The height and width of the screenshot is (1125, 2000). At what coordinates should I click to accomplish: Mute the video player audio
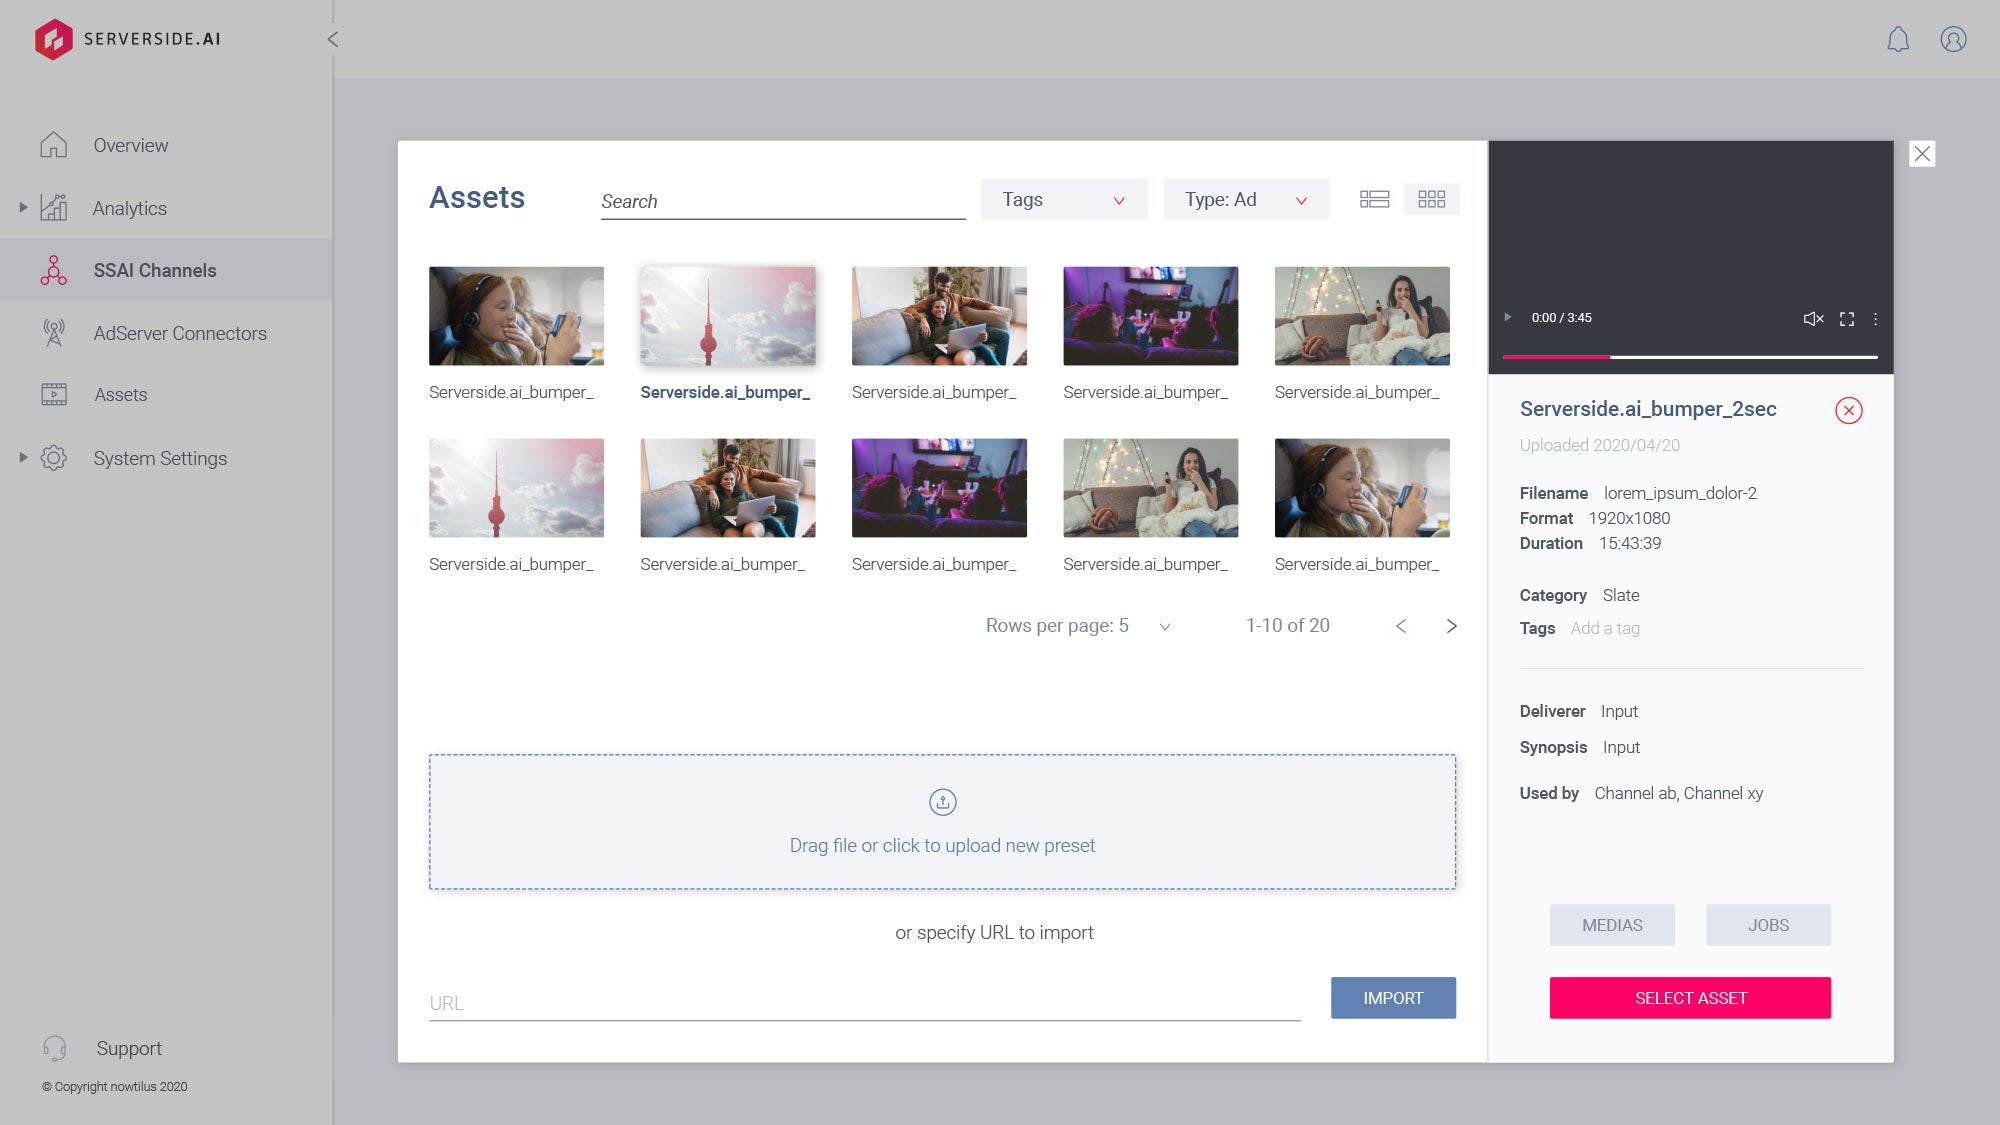(x=1813, y=318)
